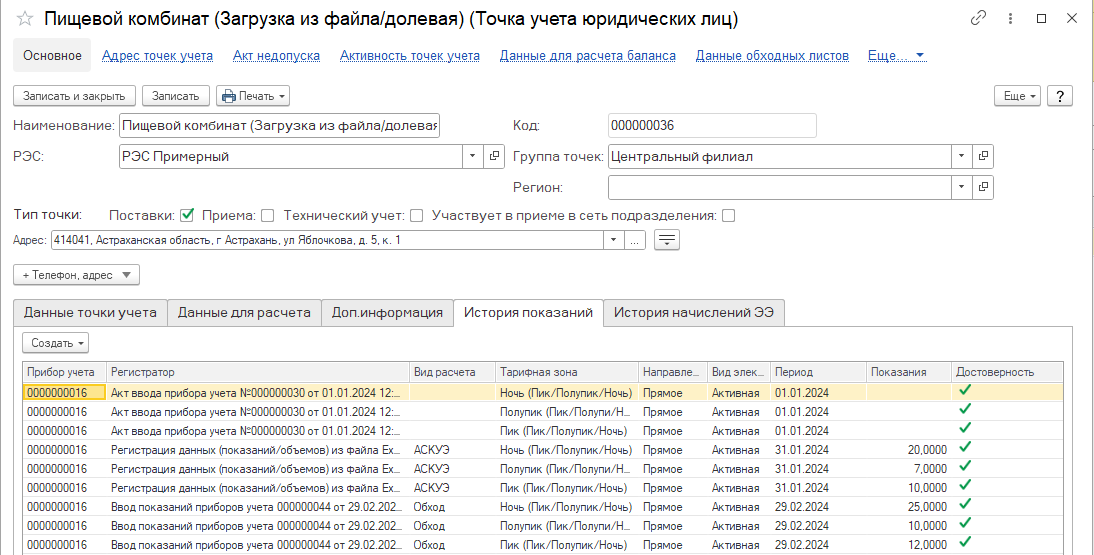Toggle the Технический учет checkbox
Viewport: 1094px width, 555px height.
[416, 215]
